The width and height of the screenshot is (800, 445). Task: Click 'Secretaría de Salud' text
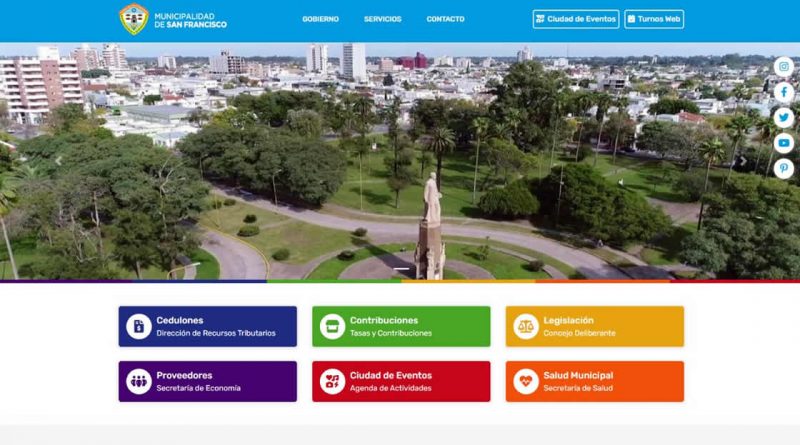point(578,388)
